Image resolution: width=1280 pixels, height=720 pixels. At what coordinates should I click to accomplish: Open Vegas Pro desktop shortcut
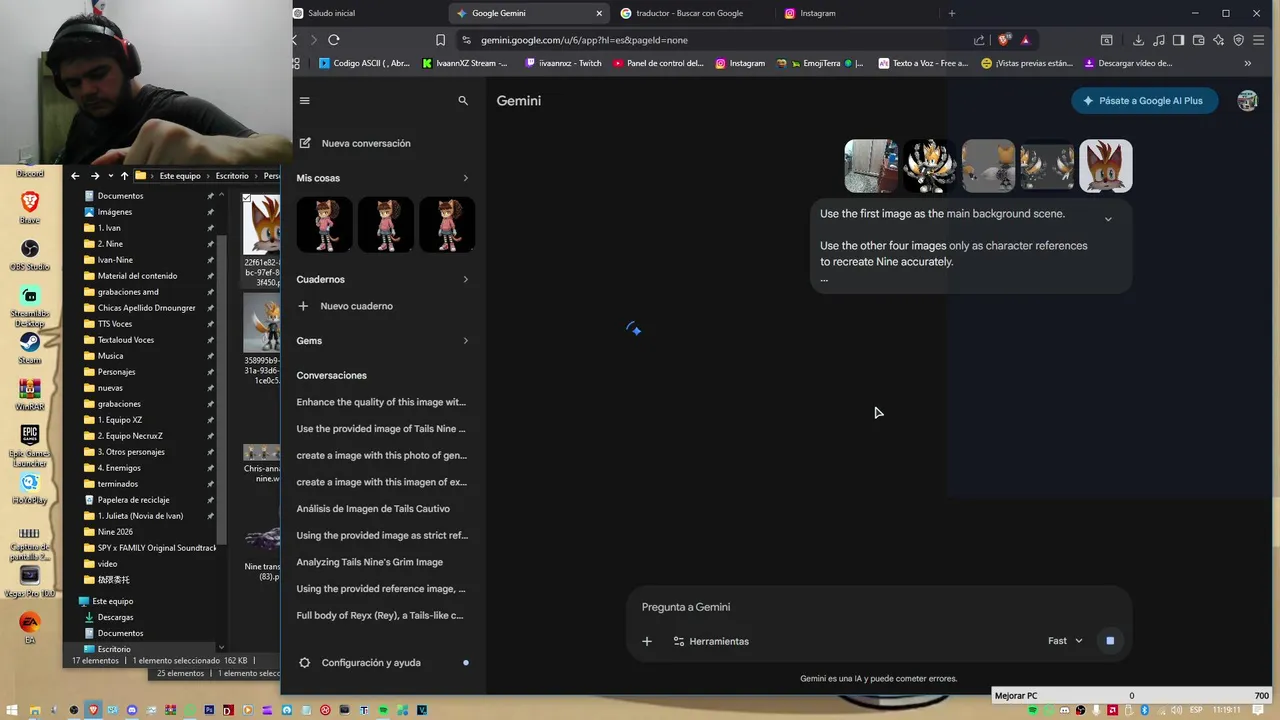pos(30,581)
